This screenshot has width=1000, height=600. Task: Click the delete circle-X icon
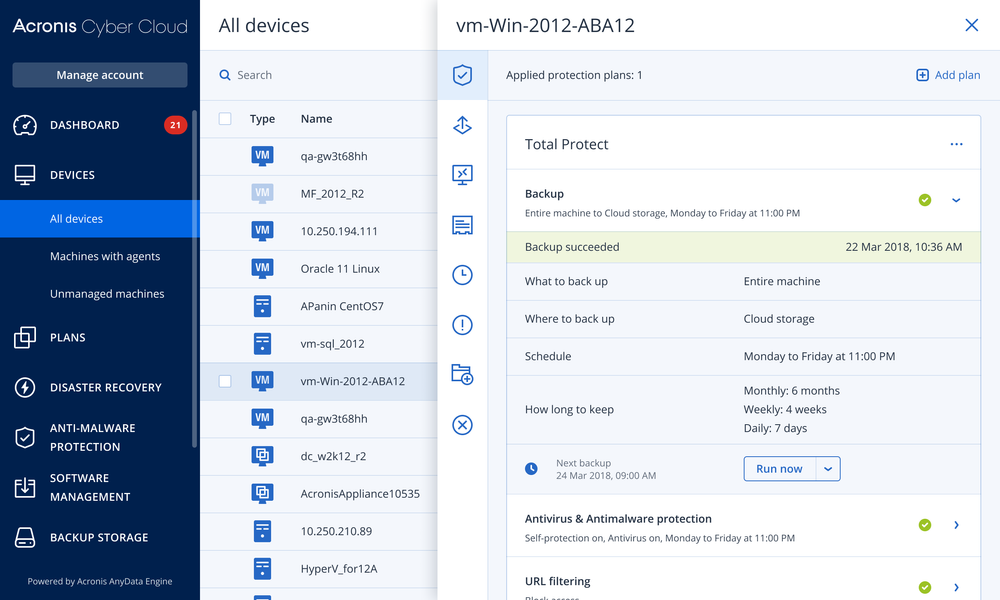[x=462, y=425]
